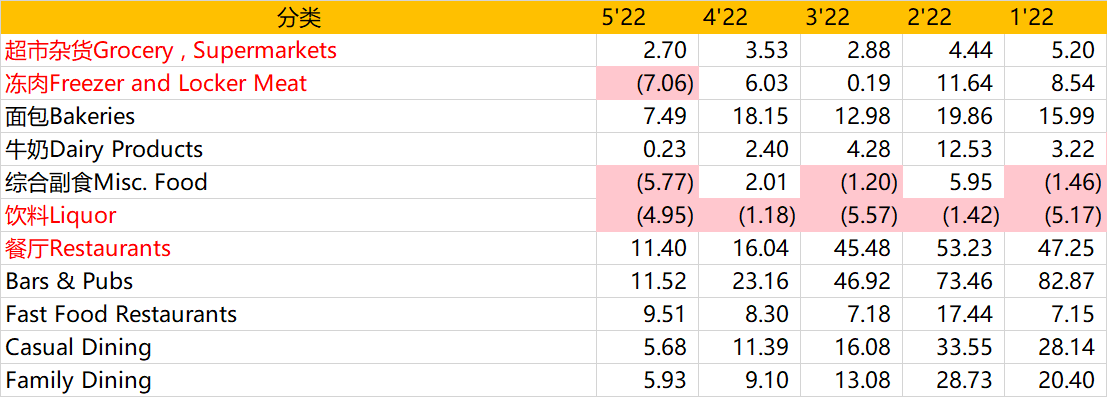
Task: Click the Dairy Products row label
Action: pyautogui.click(x=104, y=149)
